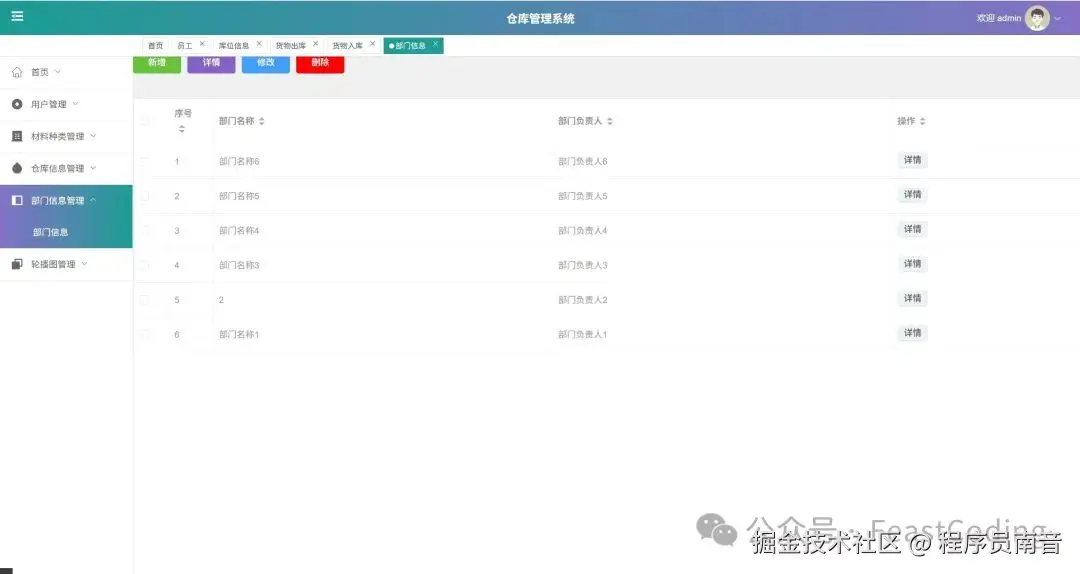Toggle the hamburger menu icon
The width and height of the screenshot is (1080, 574).
[x=17, y=16]
